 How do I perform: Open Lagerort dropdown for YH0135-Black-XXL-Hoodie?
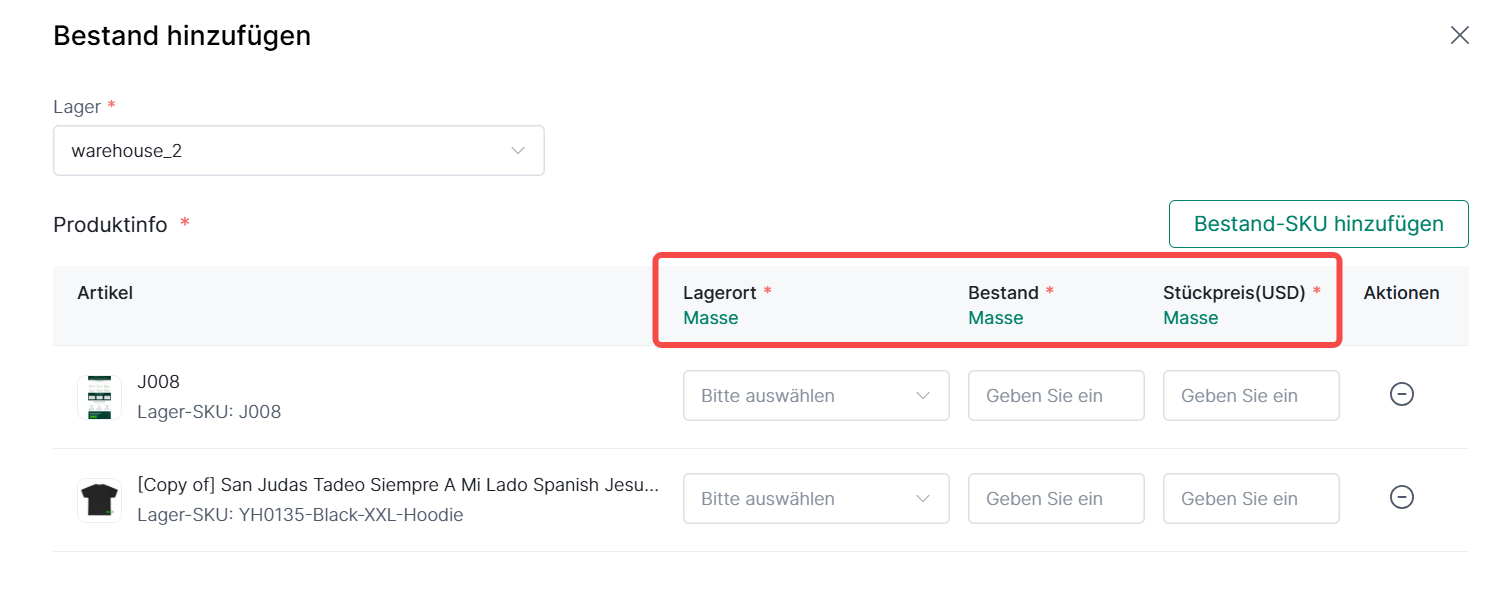point(815,499)
